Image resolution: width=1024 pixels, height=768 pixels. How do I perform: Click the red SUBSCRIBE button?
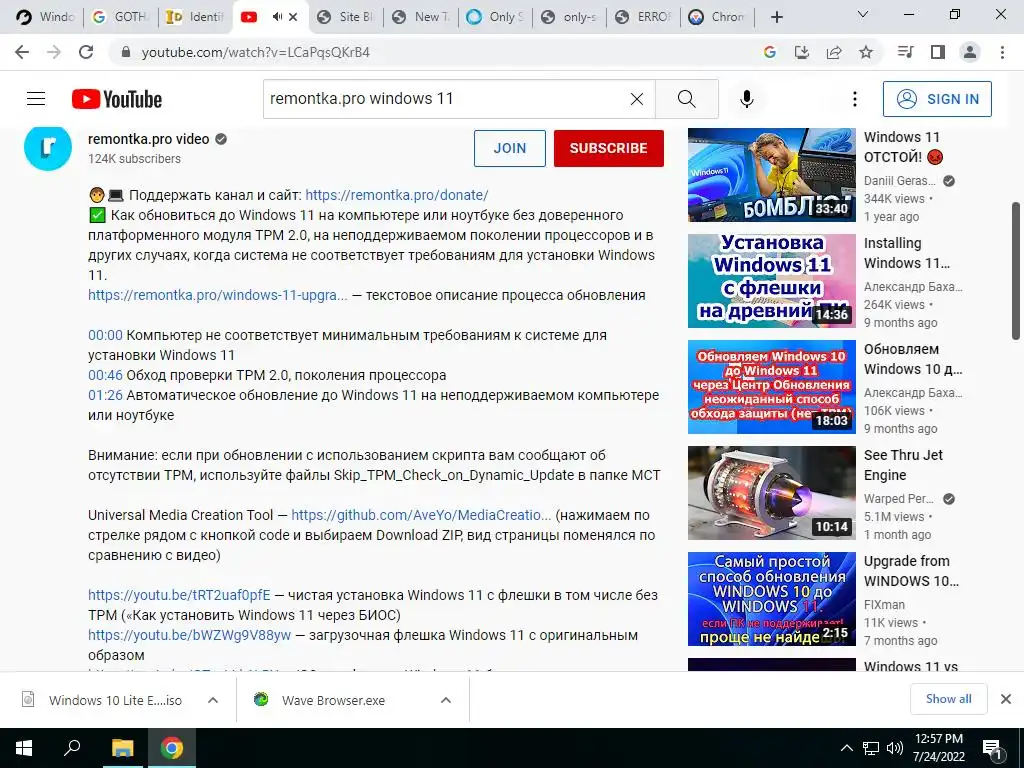[x=609, y=148]
